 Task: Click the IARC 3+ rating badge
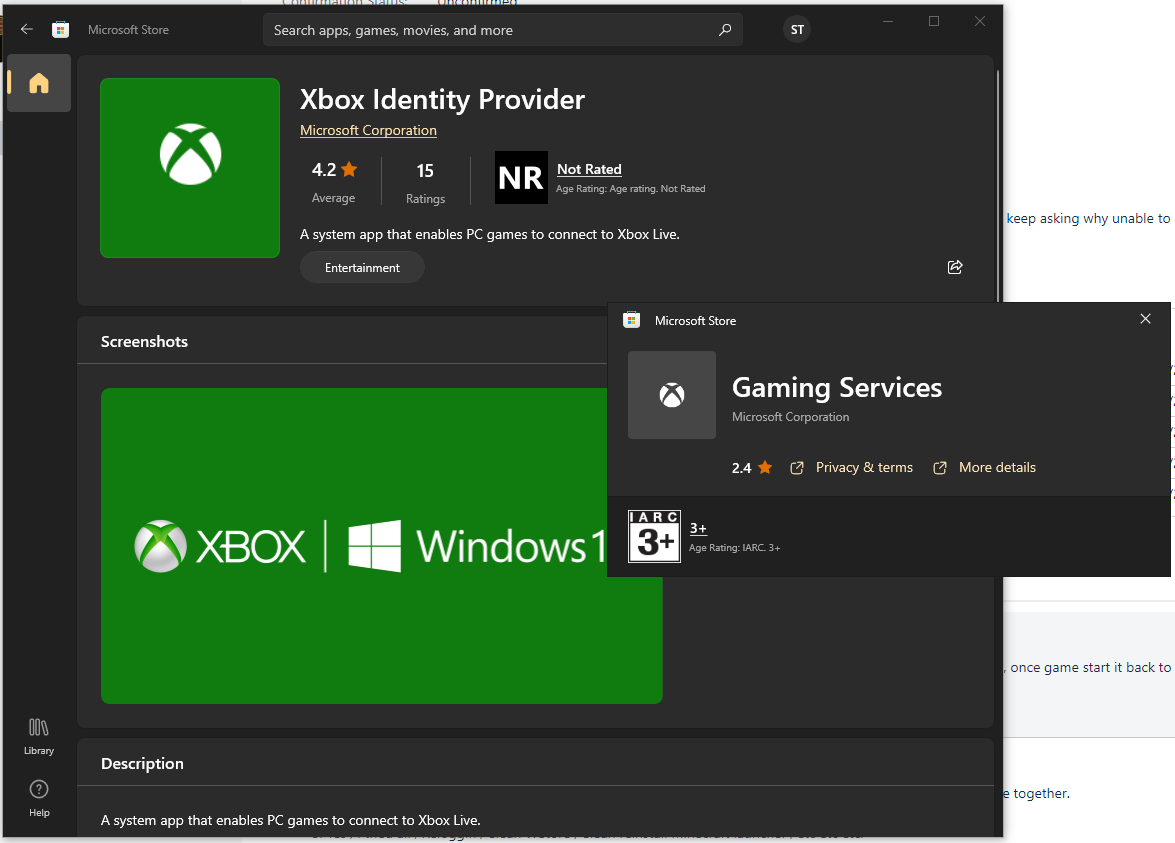click(x=654, y=537)
